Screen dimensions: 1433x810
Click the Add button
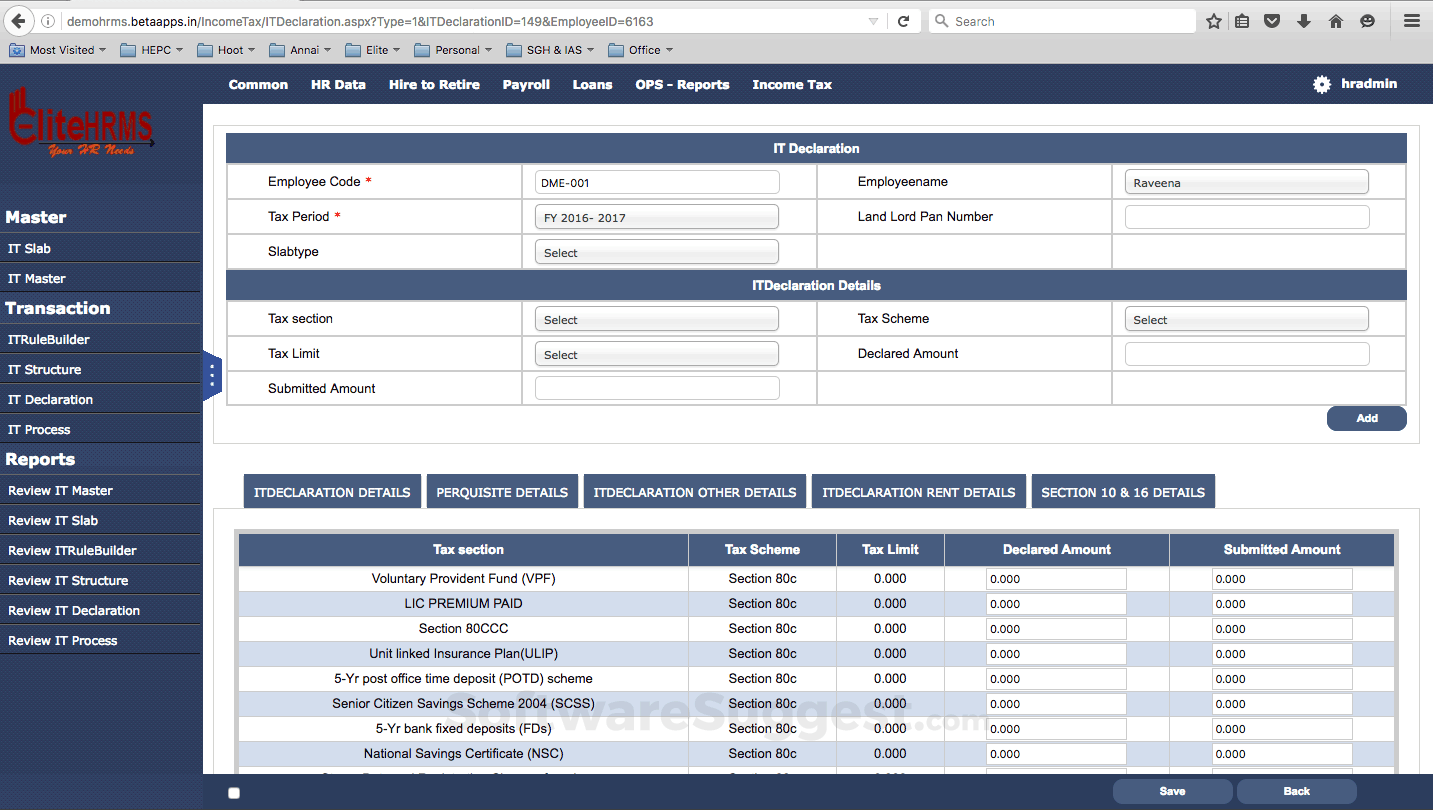point(1366,418)
